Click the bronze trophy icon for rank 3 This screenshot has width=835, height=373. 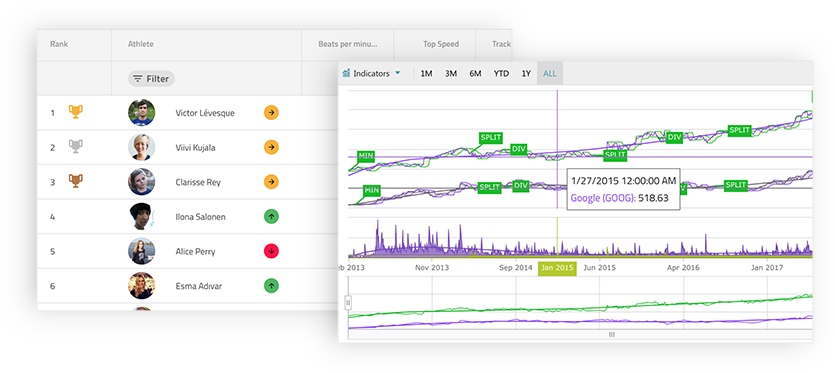tap(76, 181)
